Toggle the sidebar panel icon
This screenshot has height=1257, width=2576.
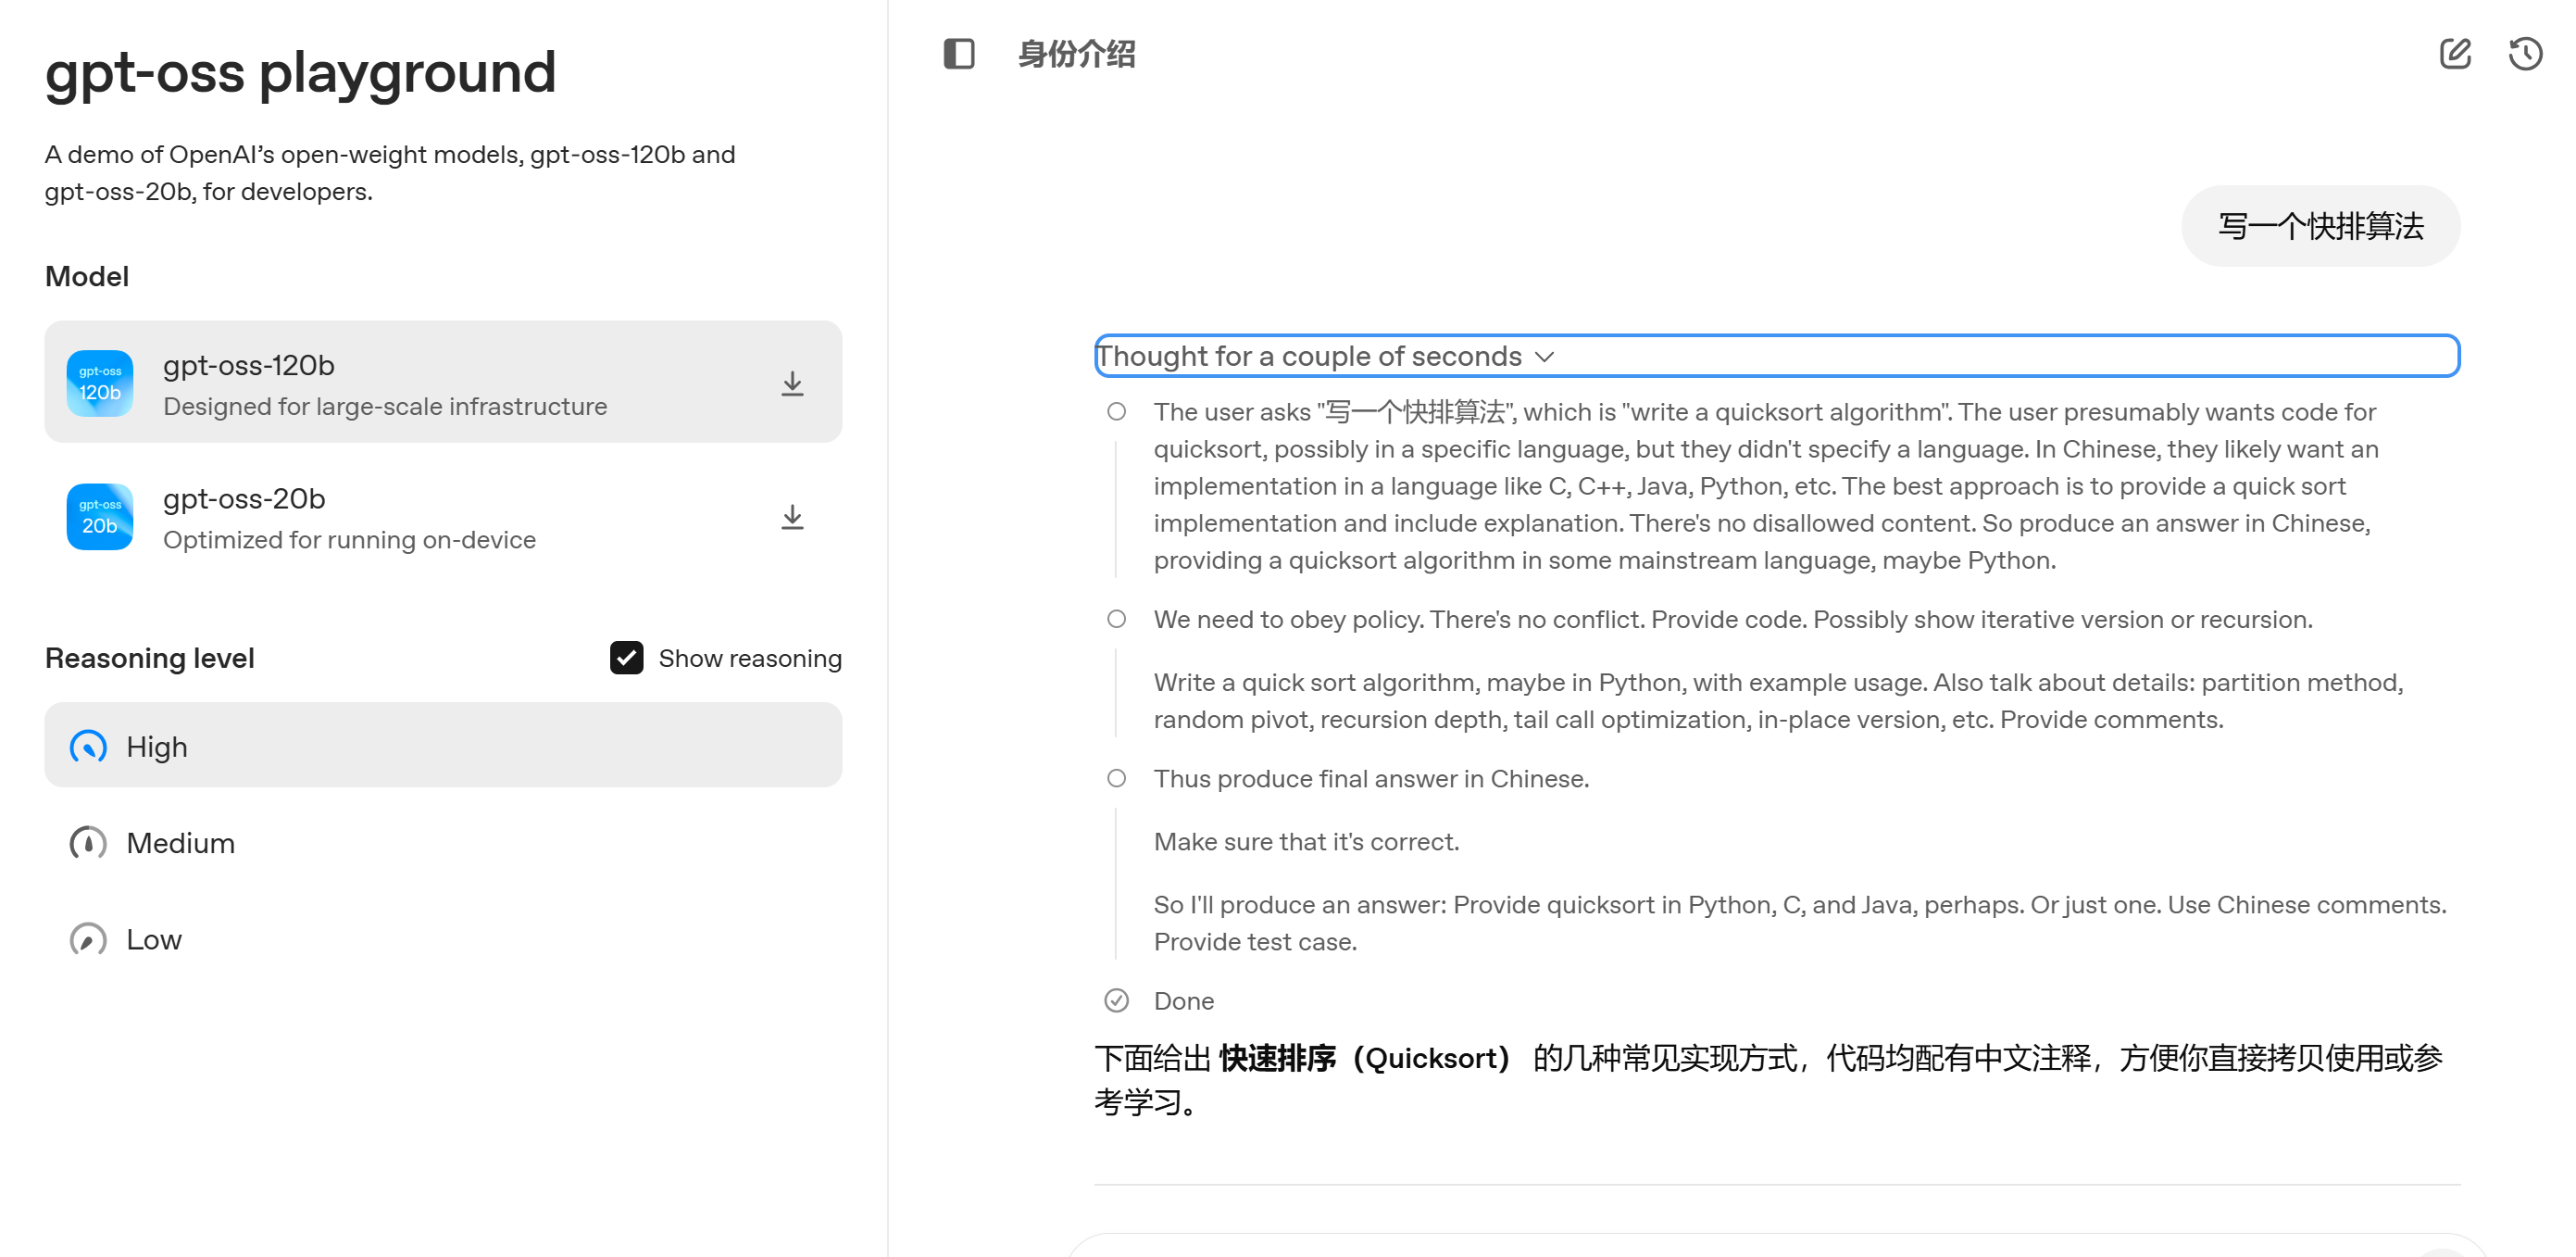(x=958, y=54)
